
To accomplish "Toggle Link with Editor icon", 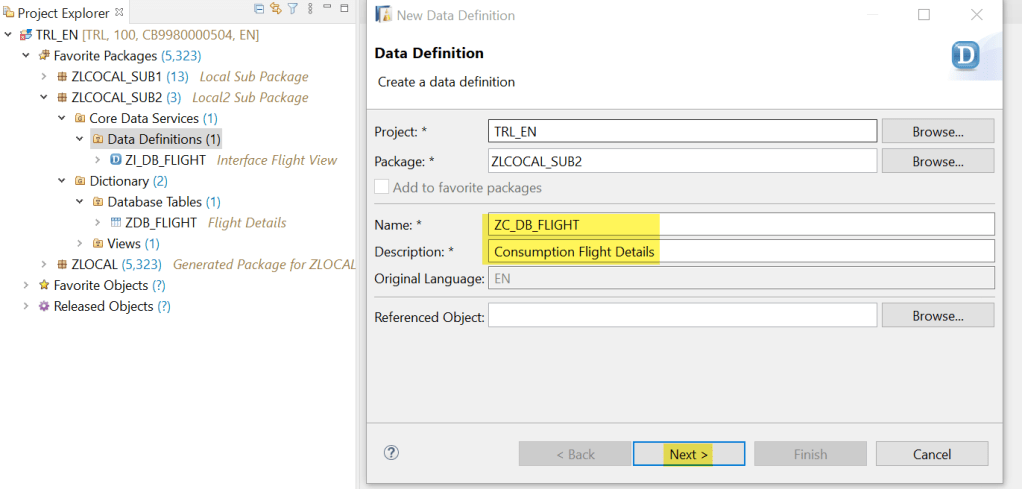I will click(x=275, y=9).
